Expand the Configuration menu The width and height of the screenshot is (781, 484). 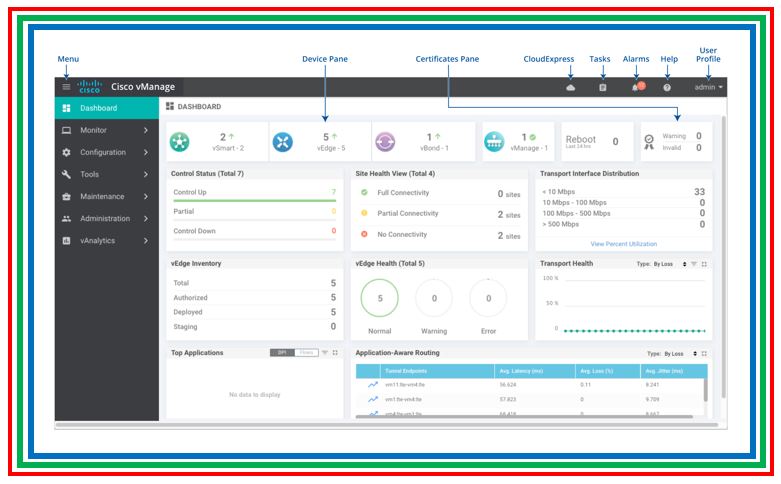(106, 152)
